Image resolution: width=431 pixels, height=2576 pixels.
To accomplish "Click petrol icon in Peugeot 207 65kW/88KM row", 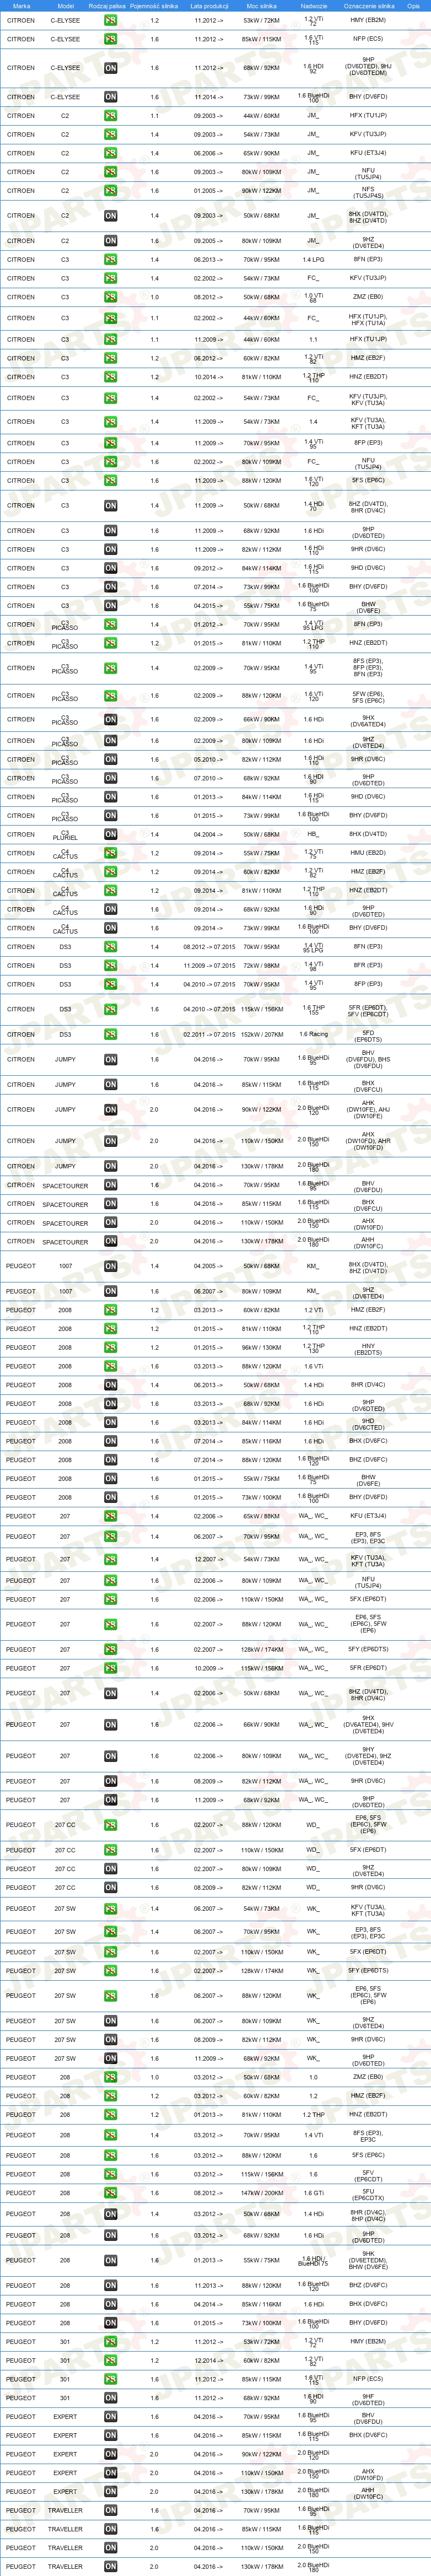I will click(110, 1517).
